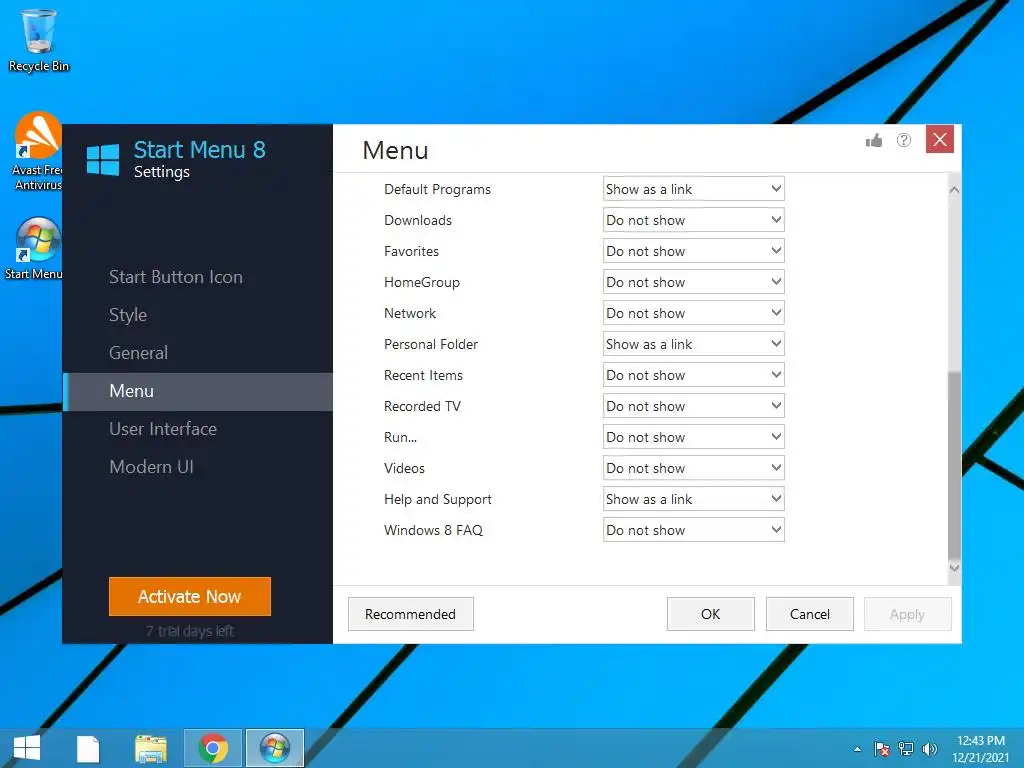Image resolution: width=1024 pixels, height=768 pixels.
Task: Click the vertical scrollbar thumb
Action: click(x=954, y=466)
